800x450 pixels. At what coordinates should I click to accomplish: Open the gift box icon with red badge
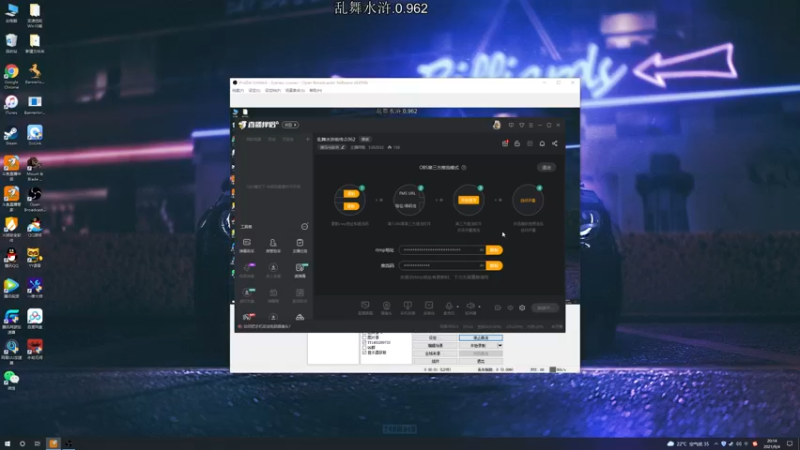[x=505, y=144]
